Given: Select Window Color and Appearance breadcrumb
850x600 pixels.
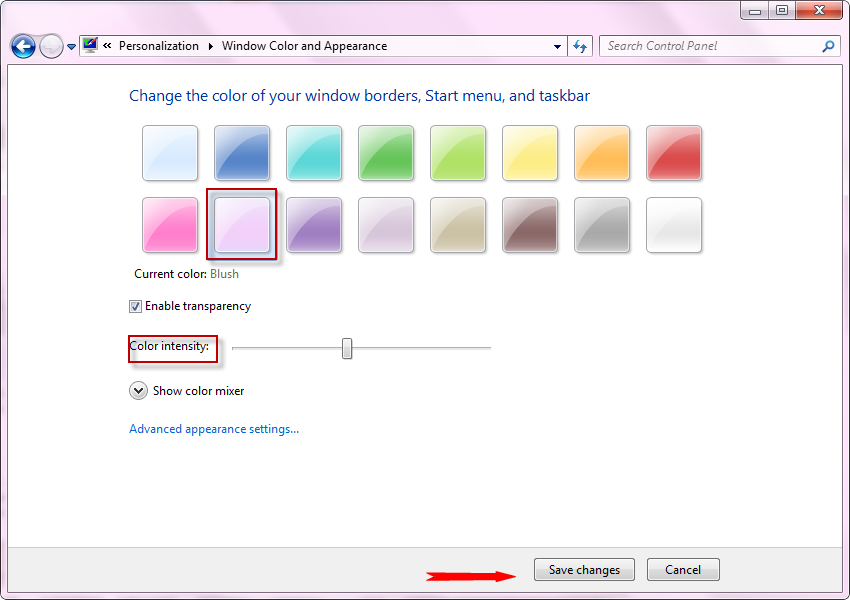Looking at the screenshot, I should [x=305, y=46].
